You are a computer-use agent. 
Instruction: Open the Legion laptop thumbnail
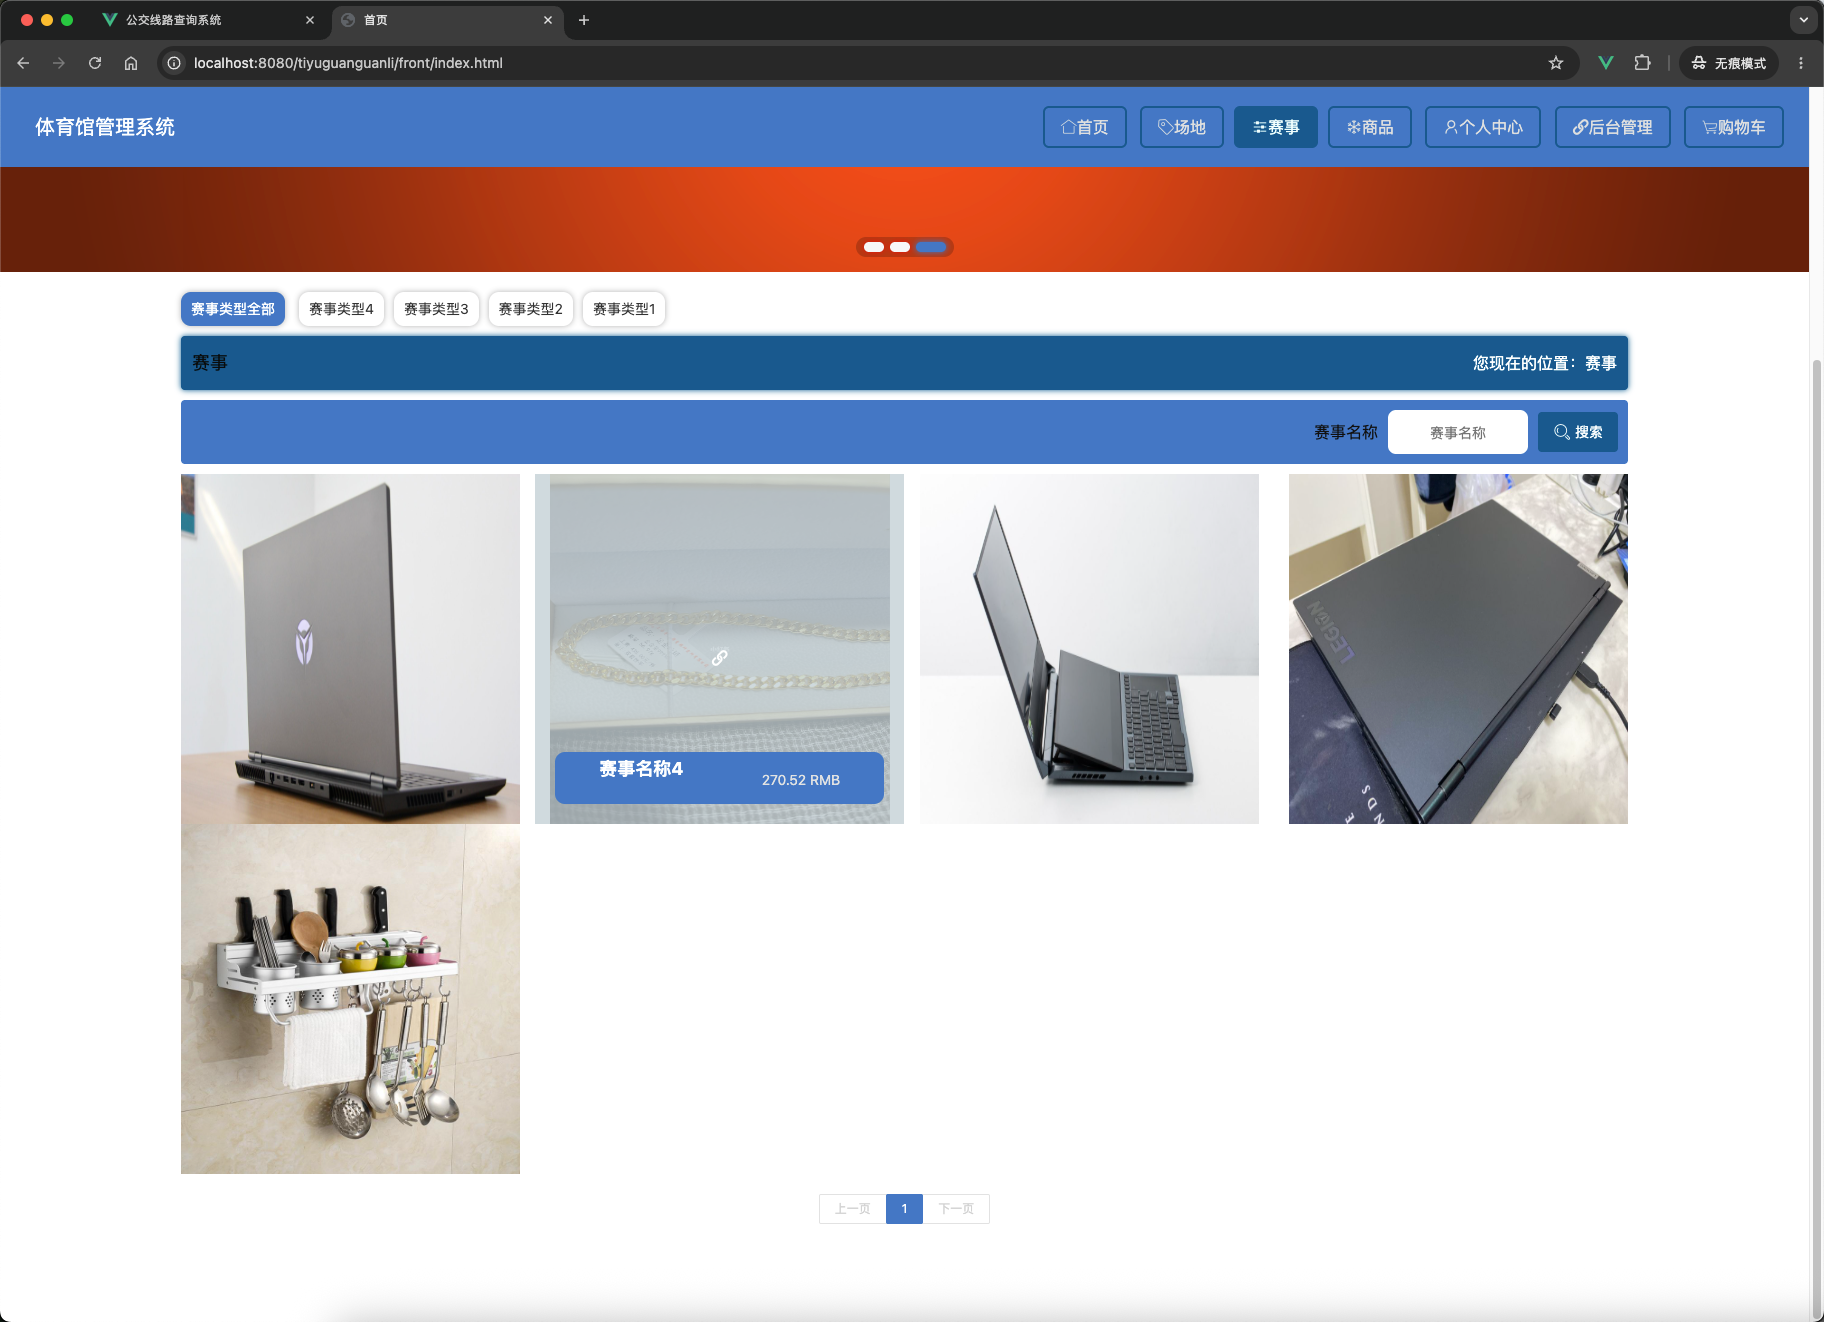(1458, 649)
